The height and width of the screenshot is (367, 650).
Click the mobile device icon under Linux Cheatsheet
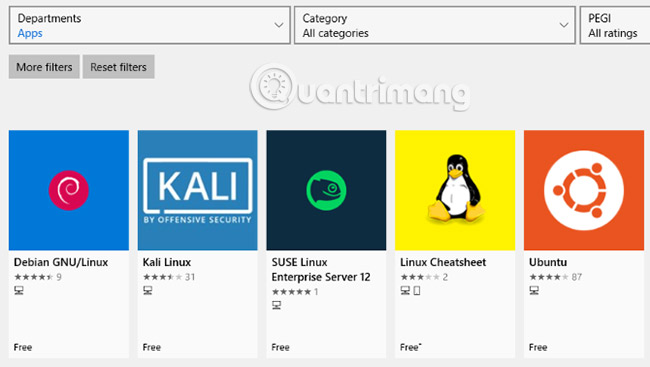(417, 291)
